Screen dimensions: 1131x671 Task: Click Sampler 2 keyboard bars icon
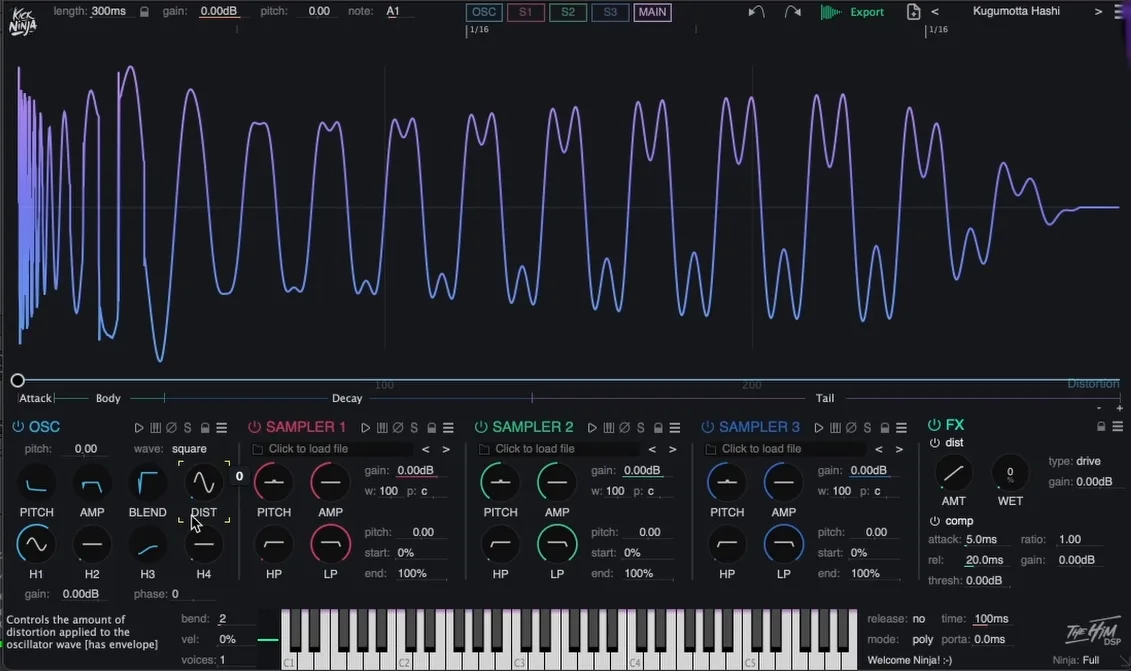click(x=609, y=428)
